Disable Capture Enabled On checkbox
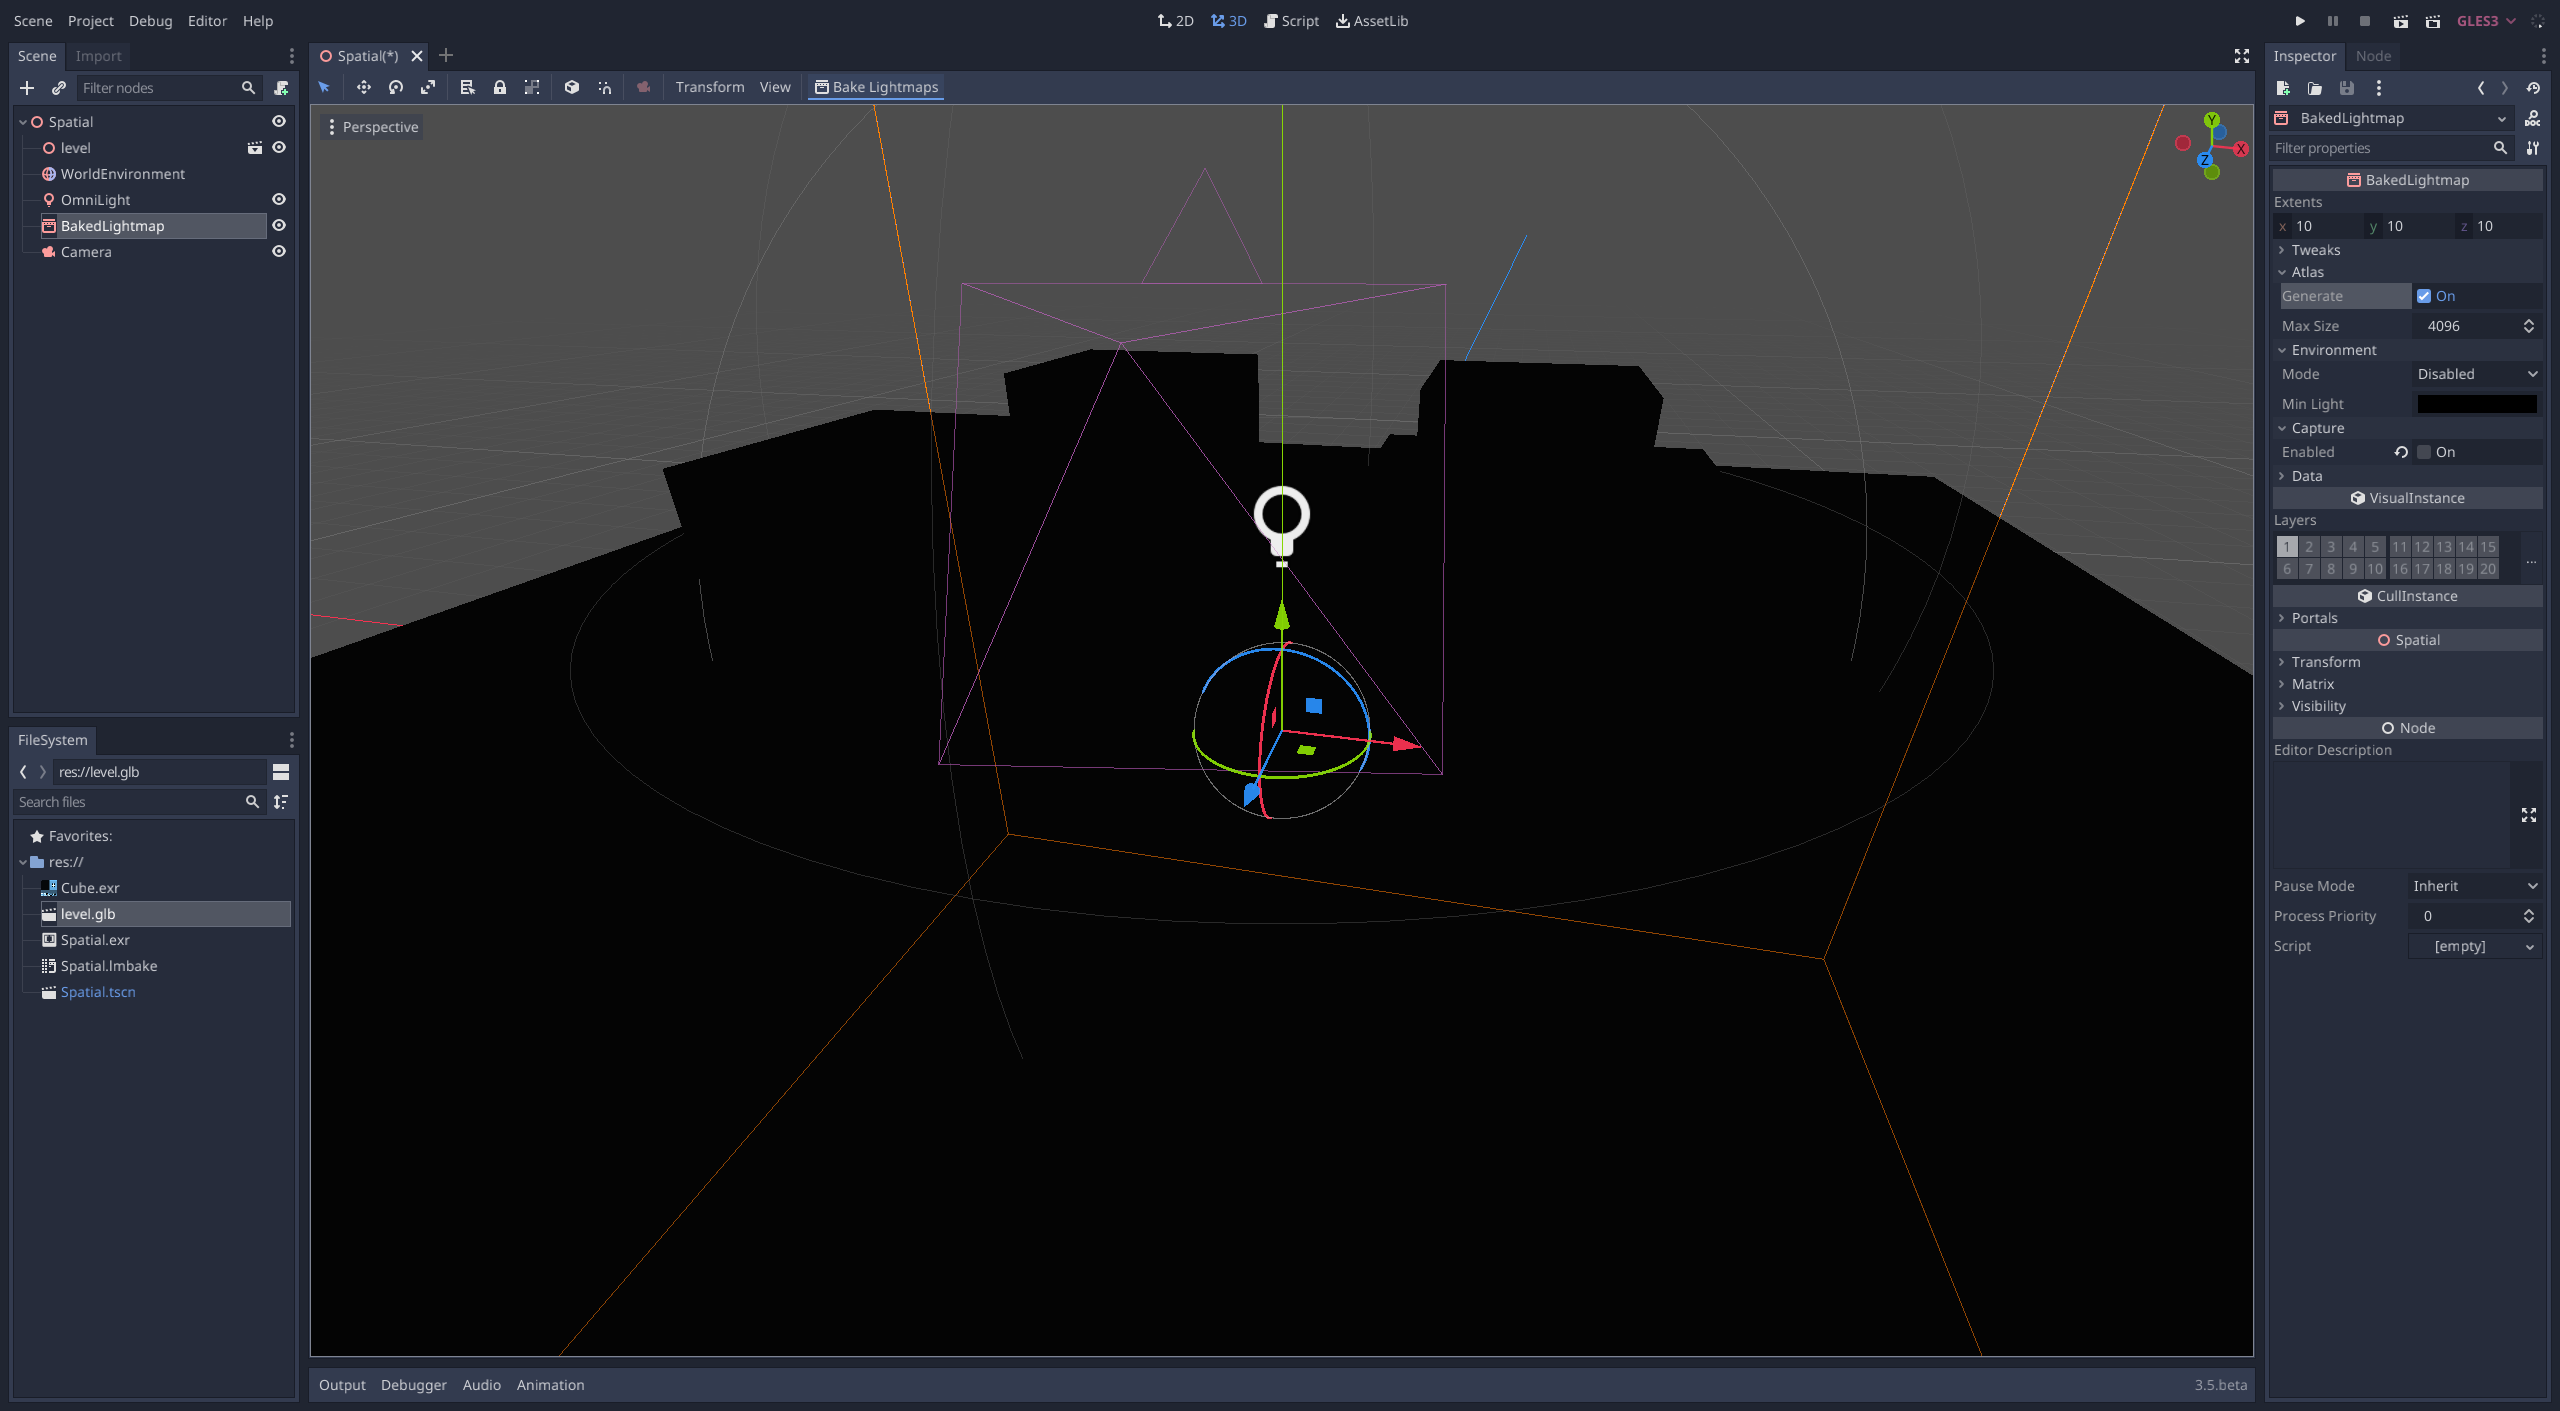 point(2425,451)
